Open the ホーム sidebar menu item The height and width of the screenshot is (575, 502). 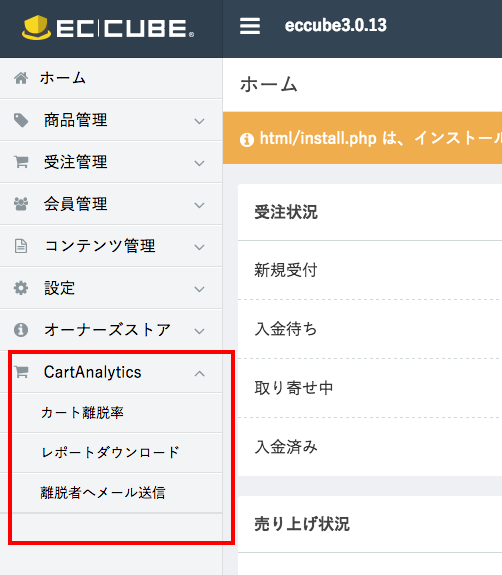(x=111, y=78)
